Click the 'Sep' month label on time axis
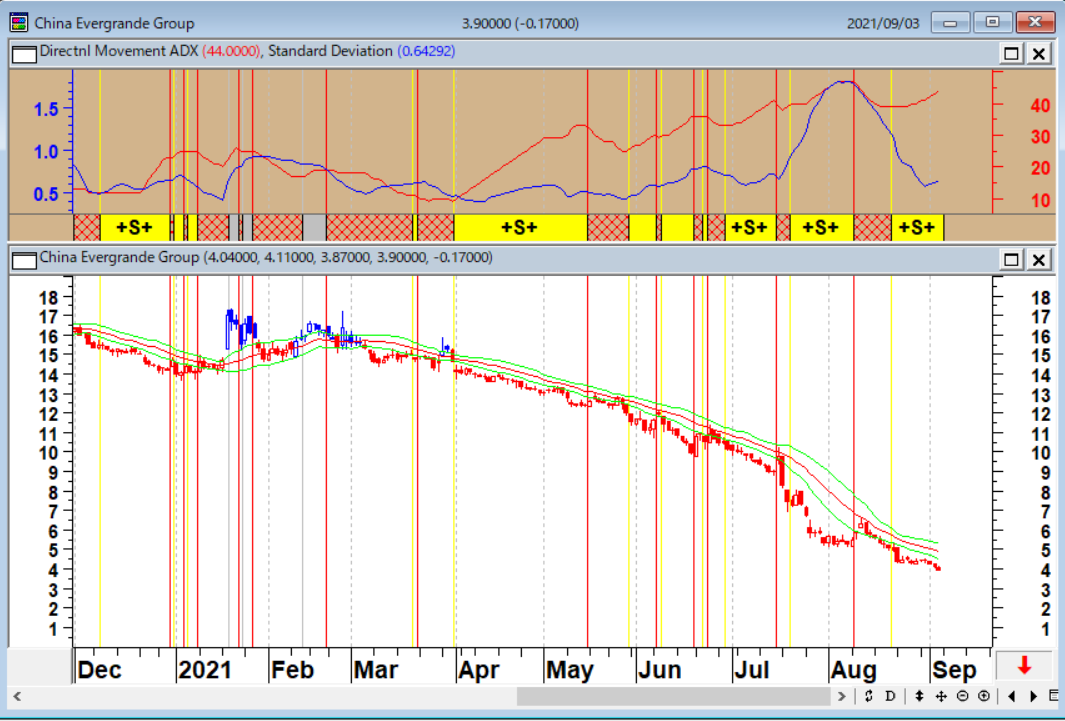The image size is (1065, 721). [954, 670]
